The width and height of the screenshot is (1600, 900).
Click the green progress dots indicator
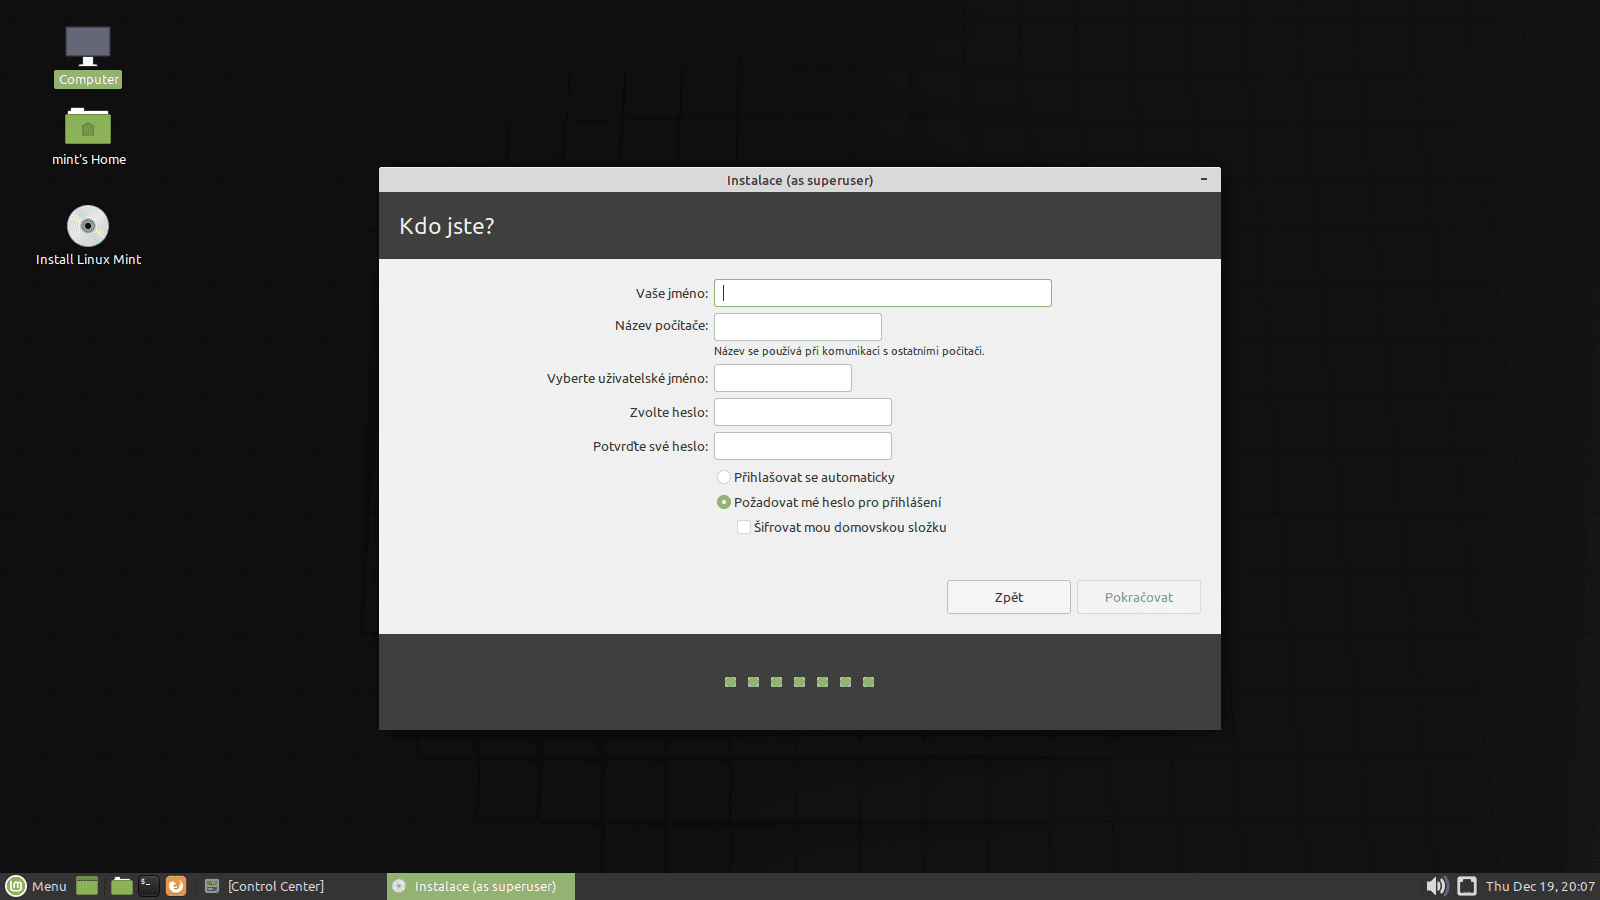[x=799, y=681]
